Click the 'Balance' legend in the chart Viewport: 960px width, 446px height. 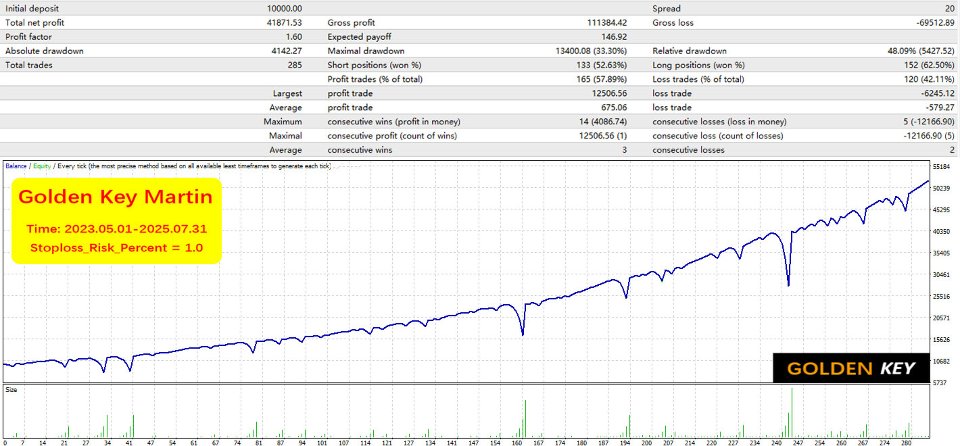coord(15,166)
